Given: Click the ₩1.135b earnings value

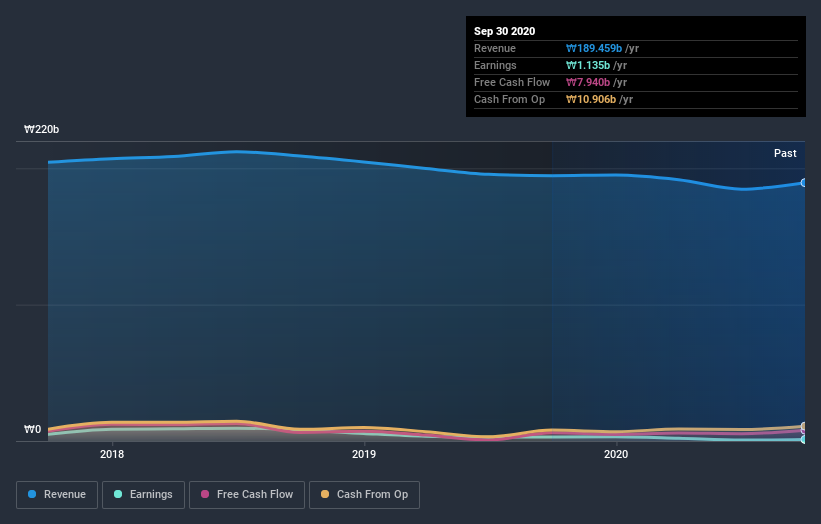Looking at the screenshot, I should point(588,65).
